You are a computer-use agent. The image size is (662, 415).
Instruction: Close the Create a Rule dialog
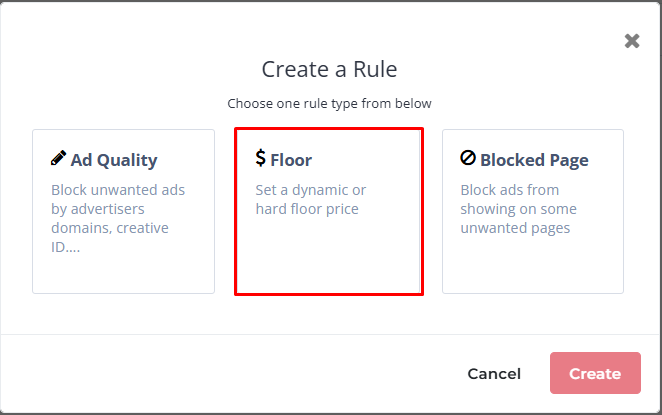pos(632,41)
